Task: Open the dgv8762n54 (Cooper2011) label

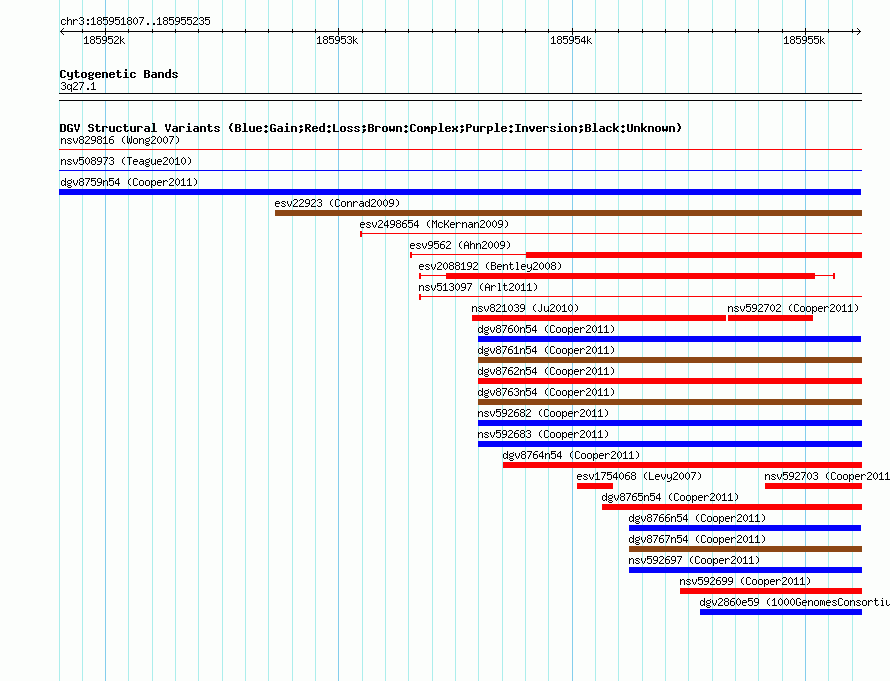Action: [x=546, y=371]
